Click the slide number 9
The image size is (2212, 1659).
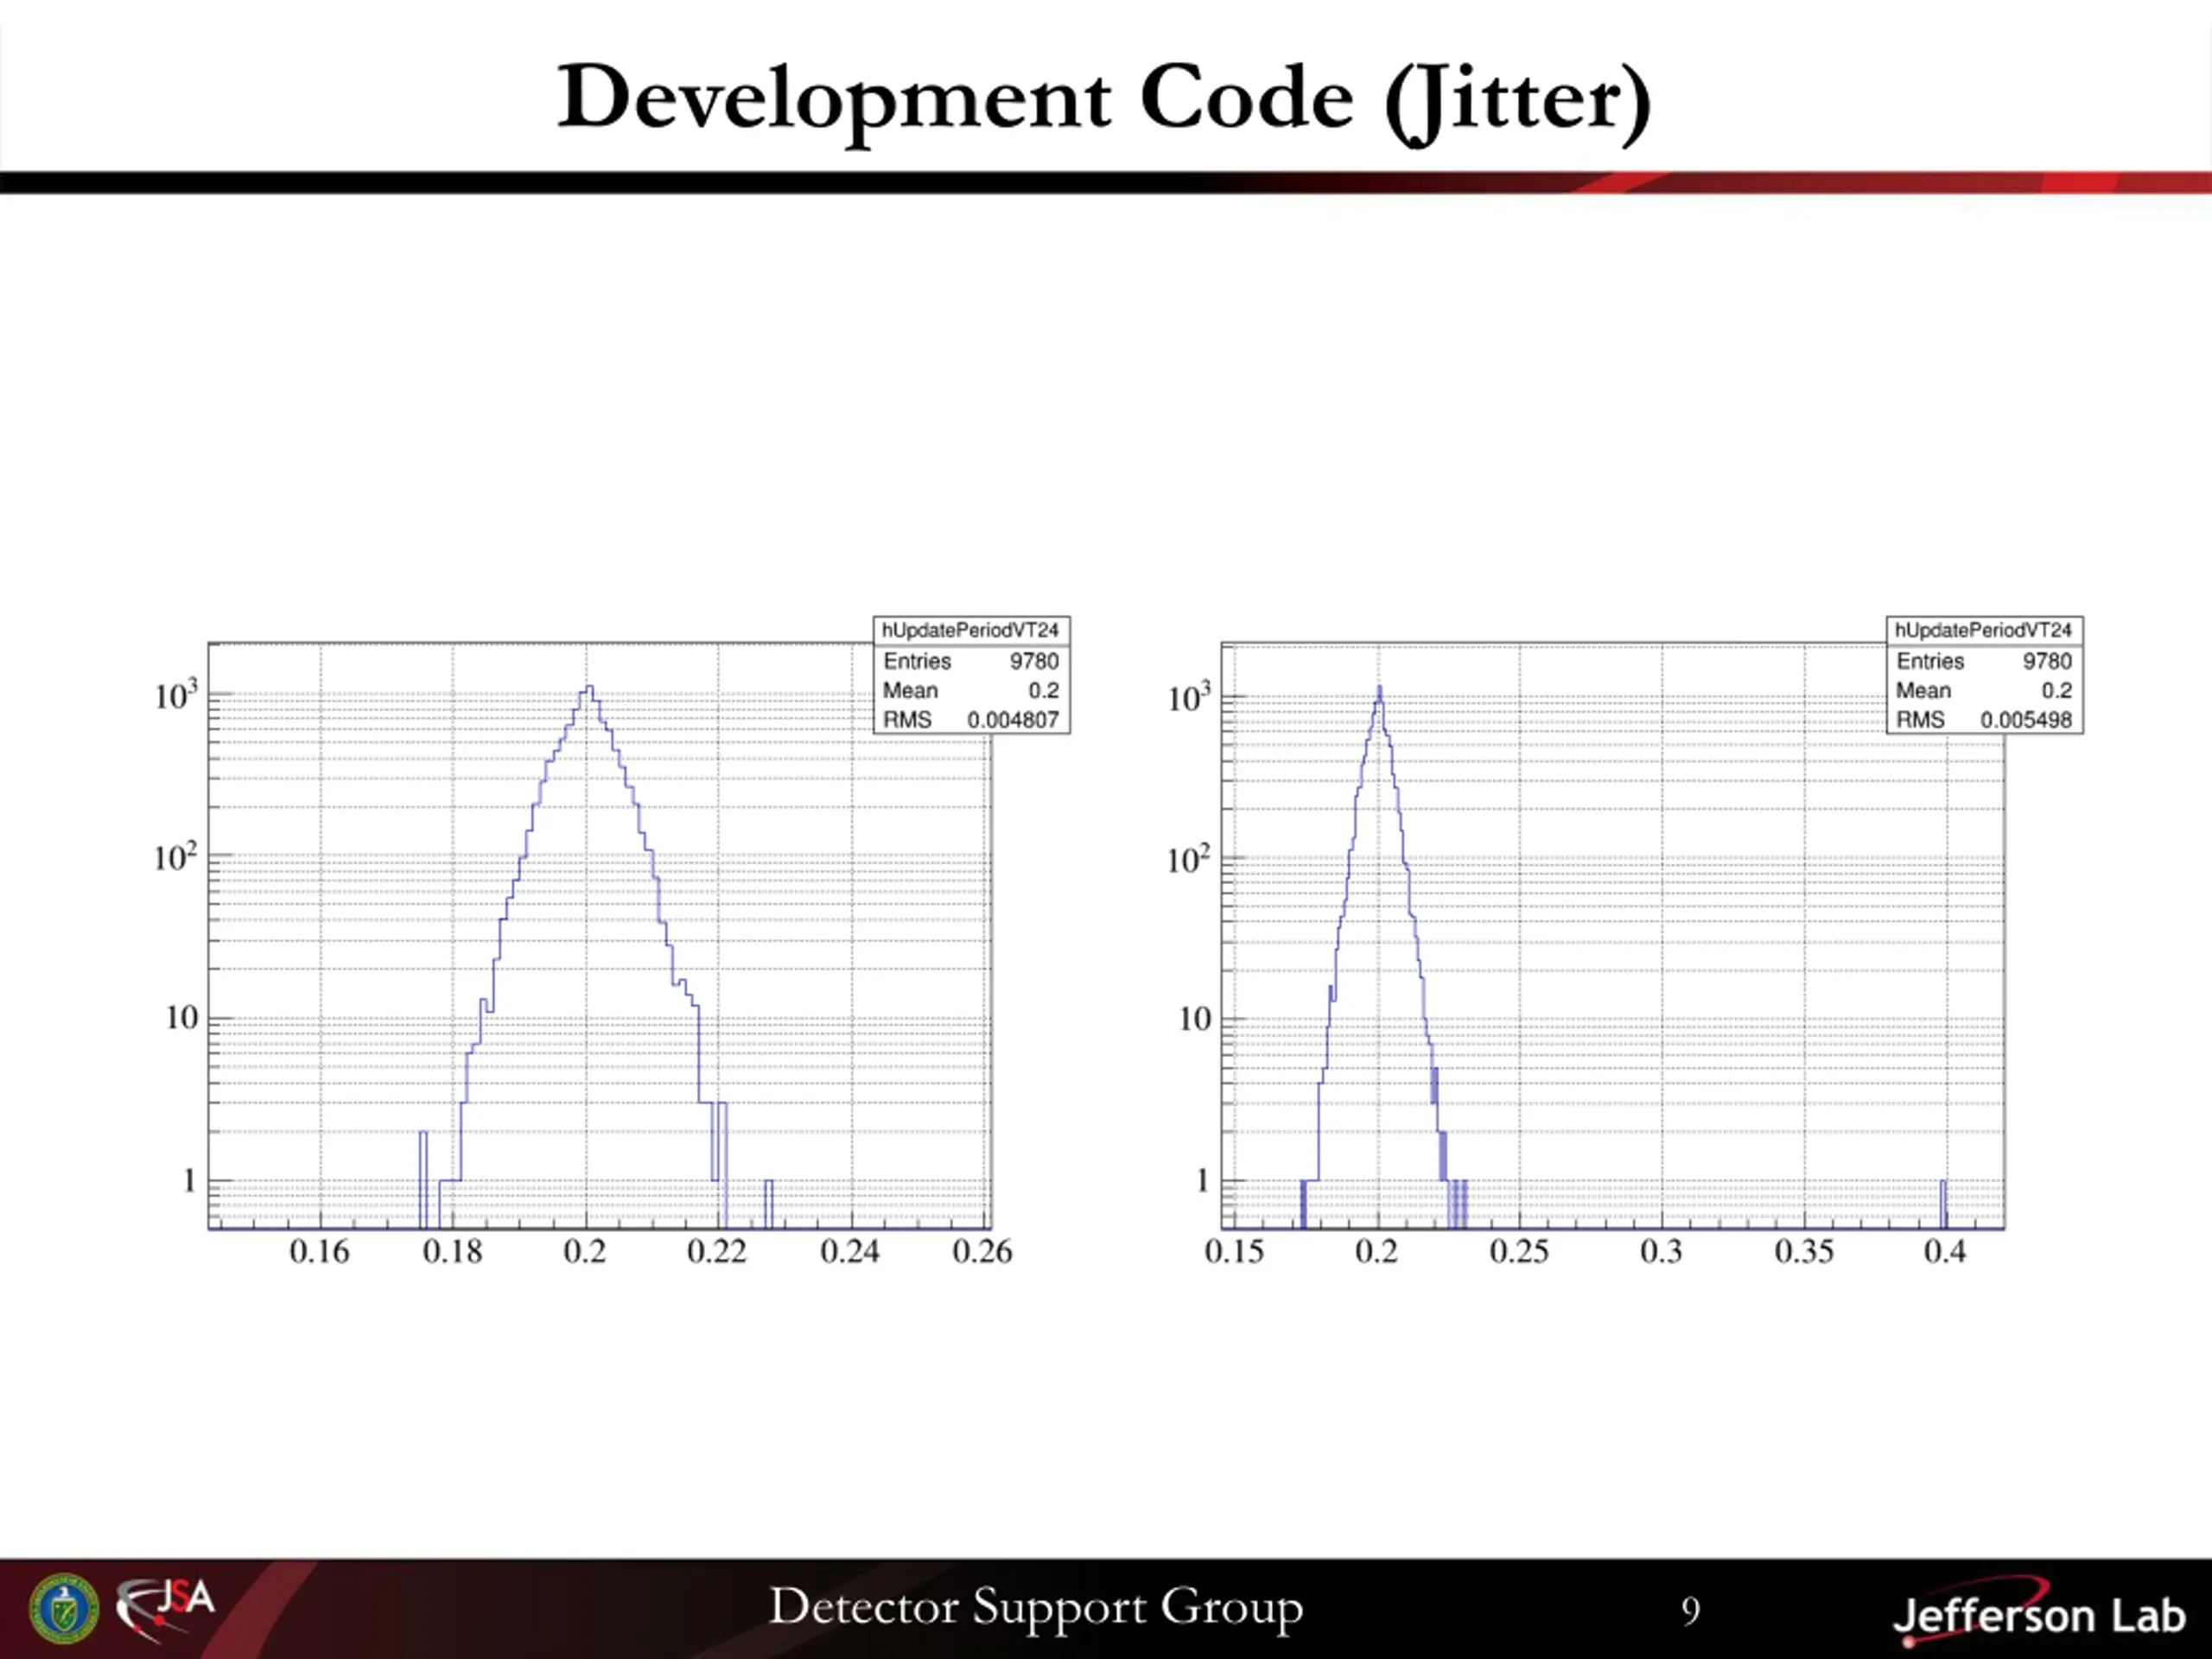pyautogui.click(x=1690, y=1611)
